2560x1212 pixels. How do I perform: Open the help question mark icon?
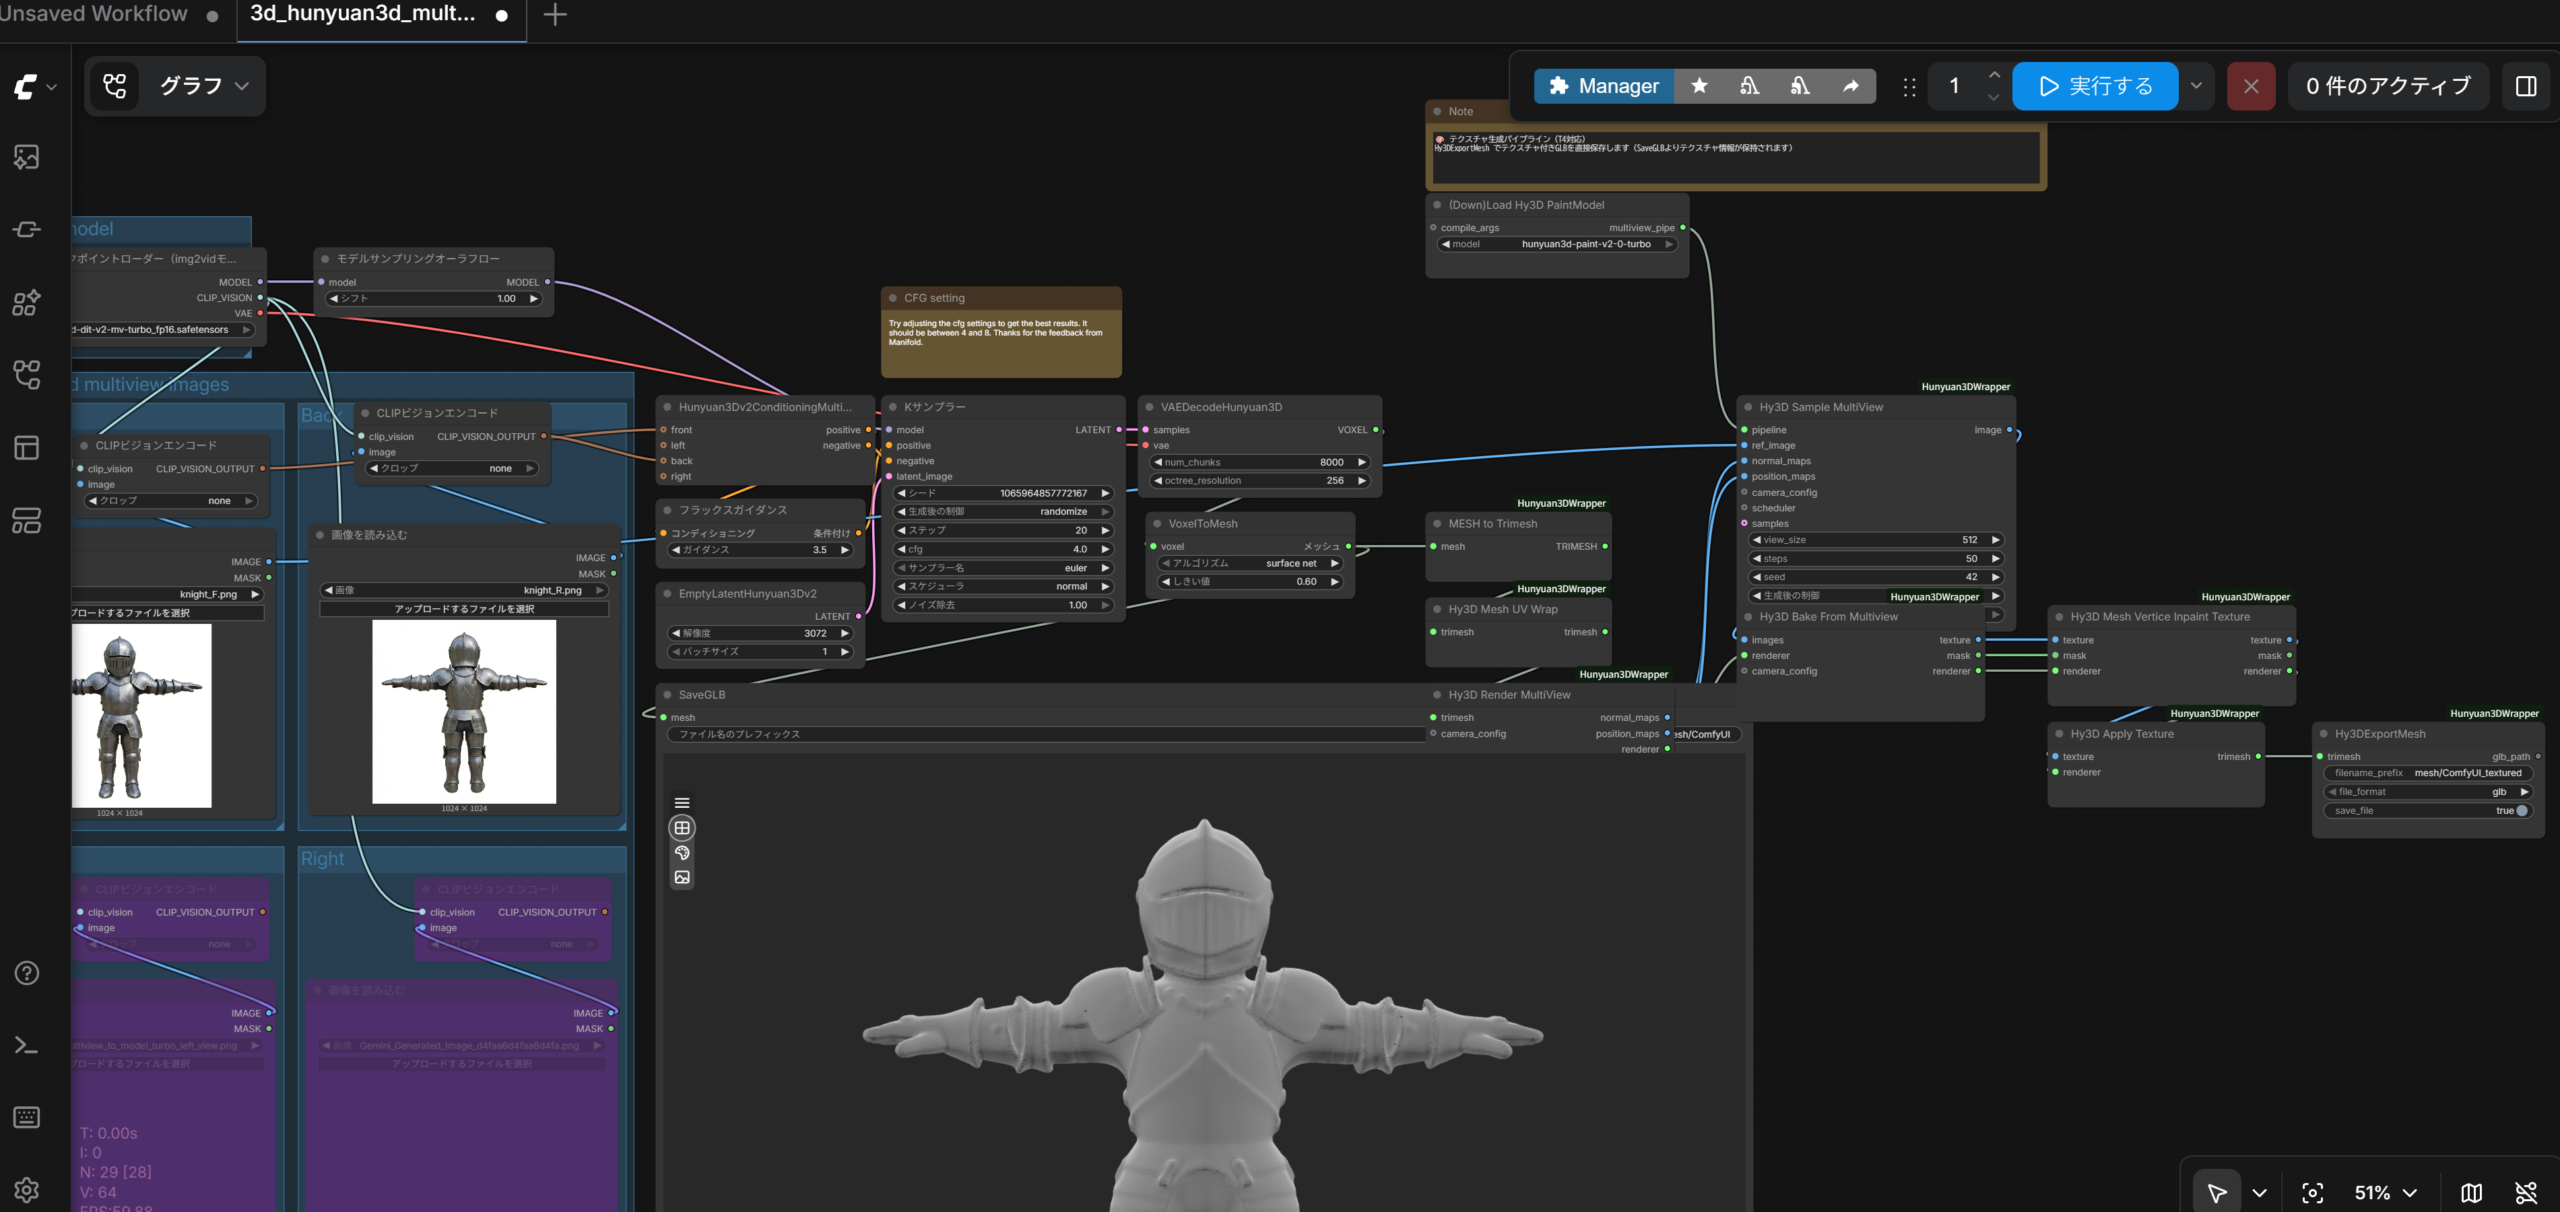coord(27,973)
